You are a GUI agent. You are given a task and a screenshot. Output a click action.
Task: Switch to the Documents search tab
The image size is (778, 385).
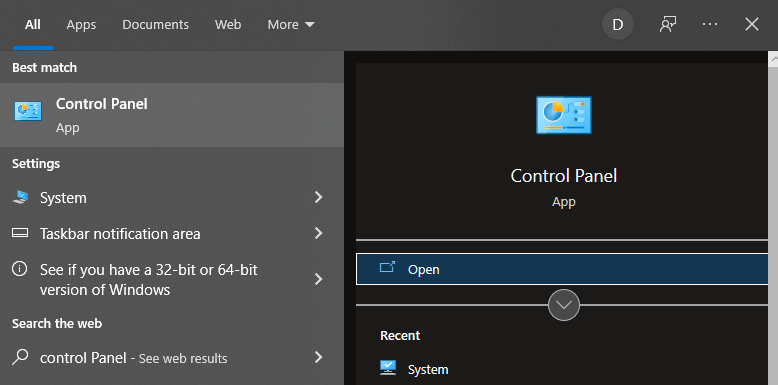pos(155,24)
